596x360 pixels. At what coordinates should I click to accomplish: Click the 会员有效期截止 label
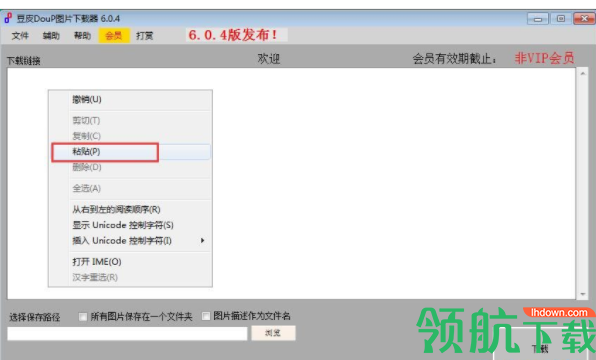click(454, 59)
